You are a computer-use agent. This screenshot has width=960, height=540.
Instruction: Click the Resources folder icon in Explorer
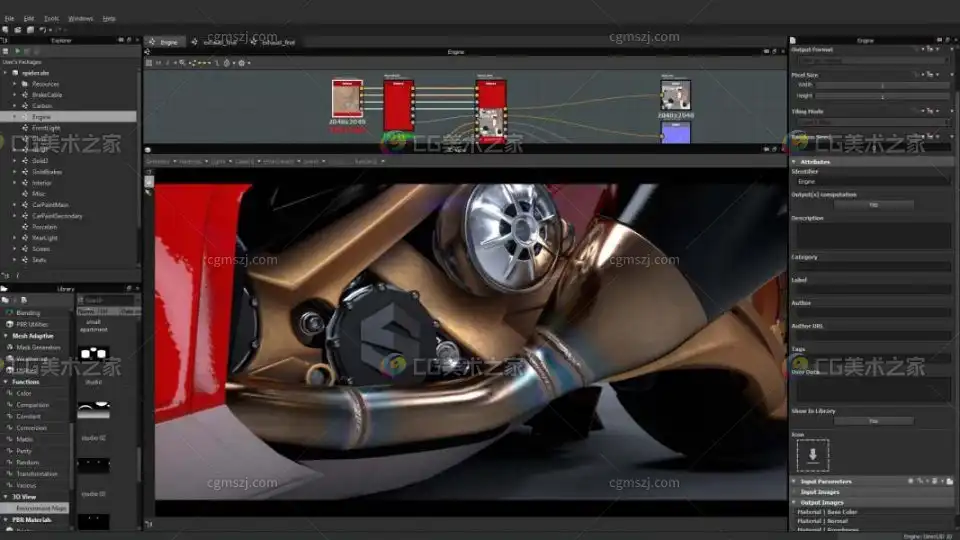coord(25,84)
